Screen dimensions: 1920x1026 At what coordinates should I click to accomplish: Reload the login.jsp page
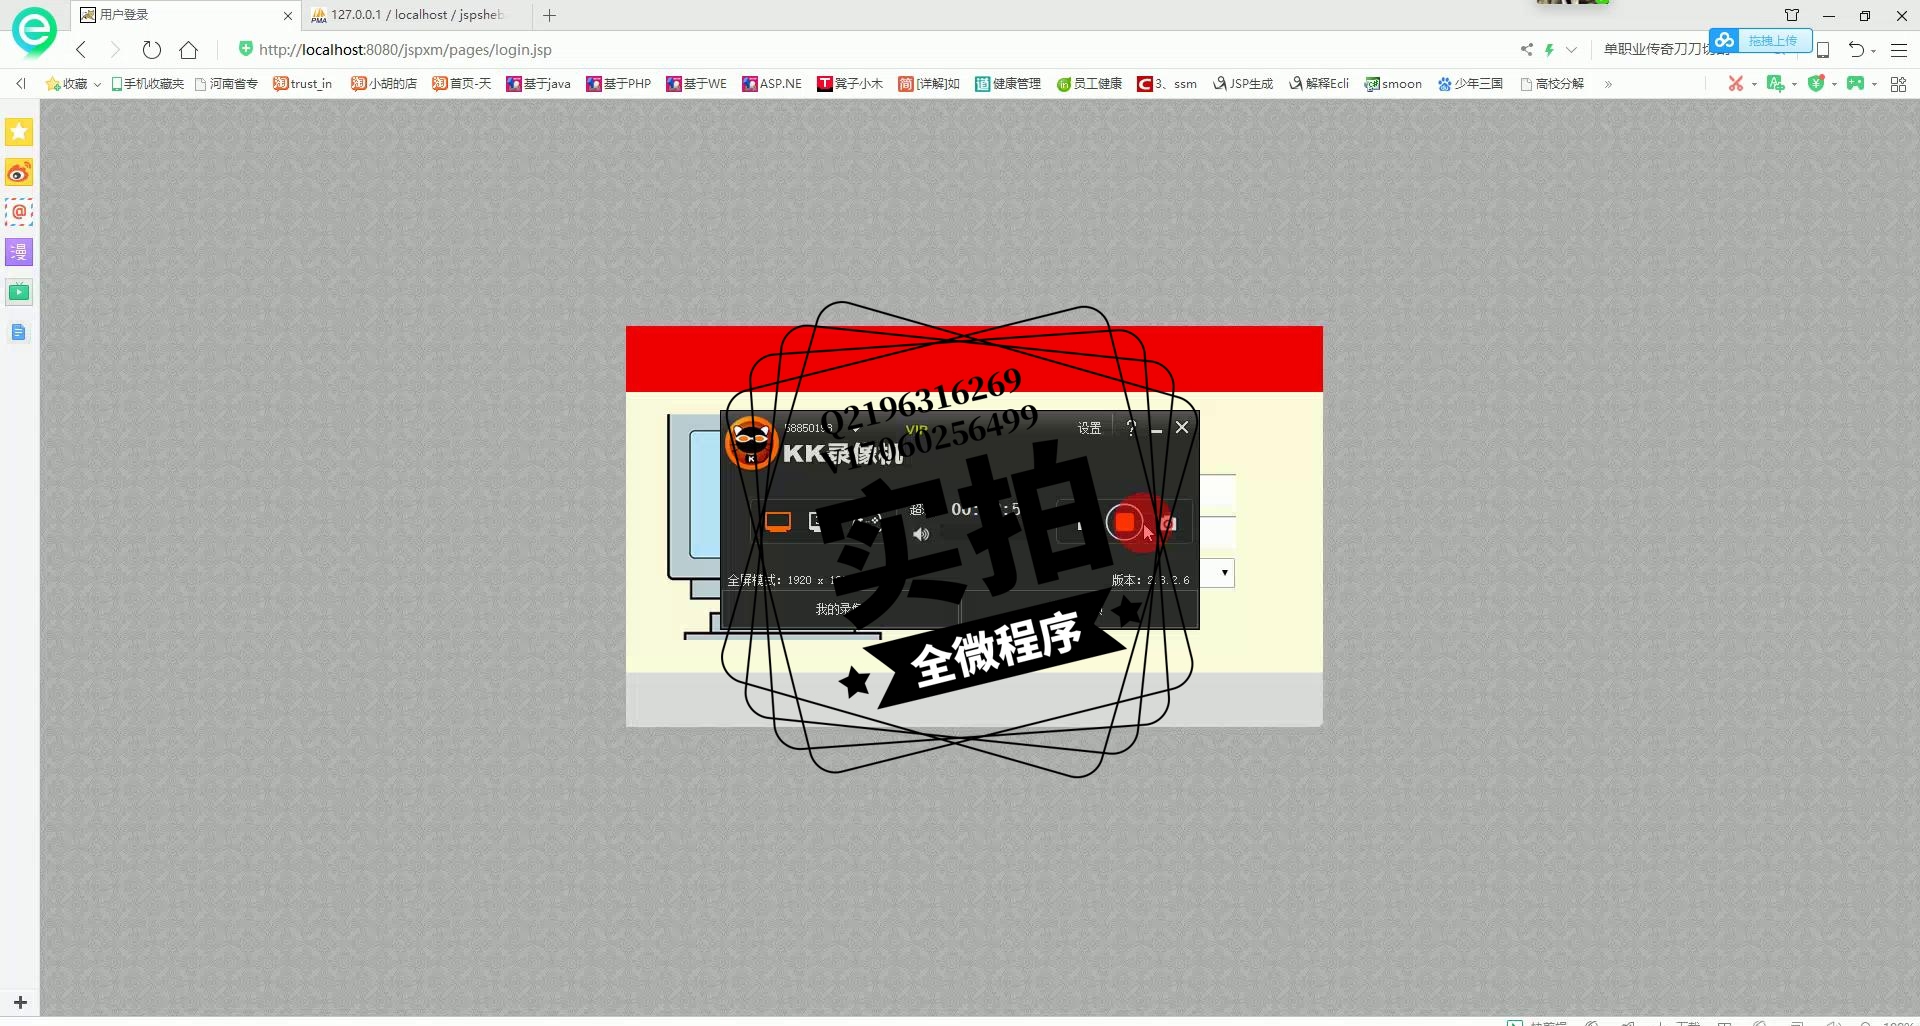(x=152, y=50)
